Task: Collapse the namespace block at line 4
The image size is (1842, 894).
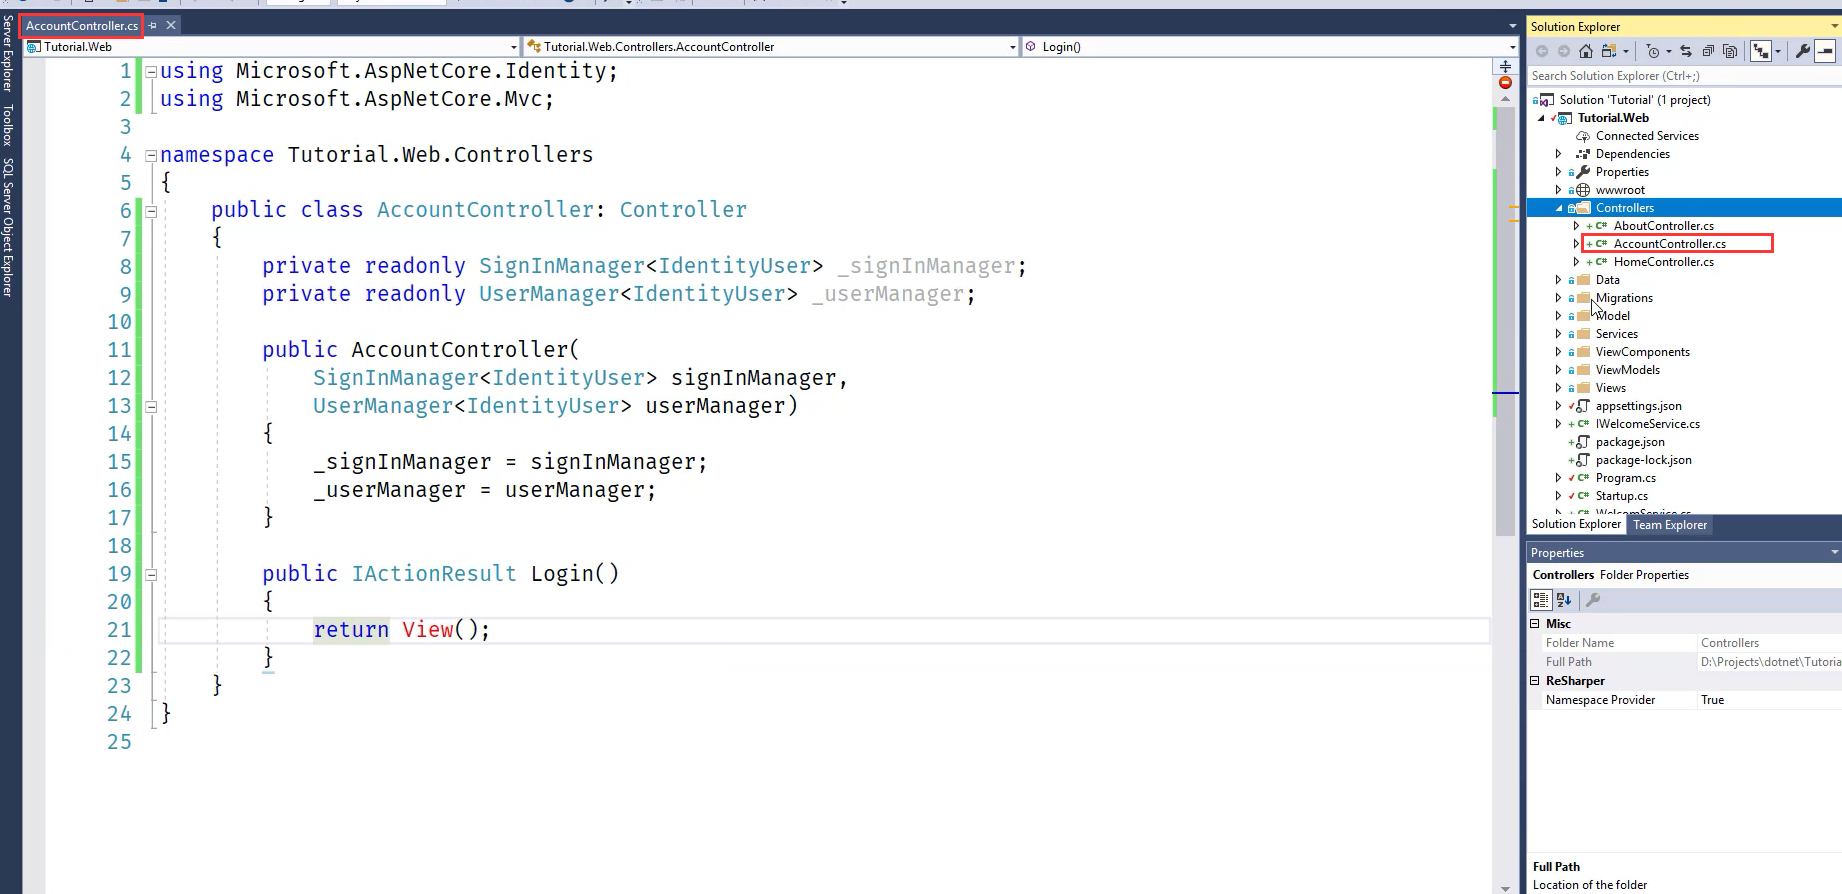Action: pos(151,155)
